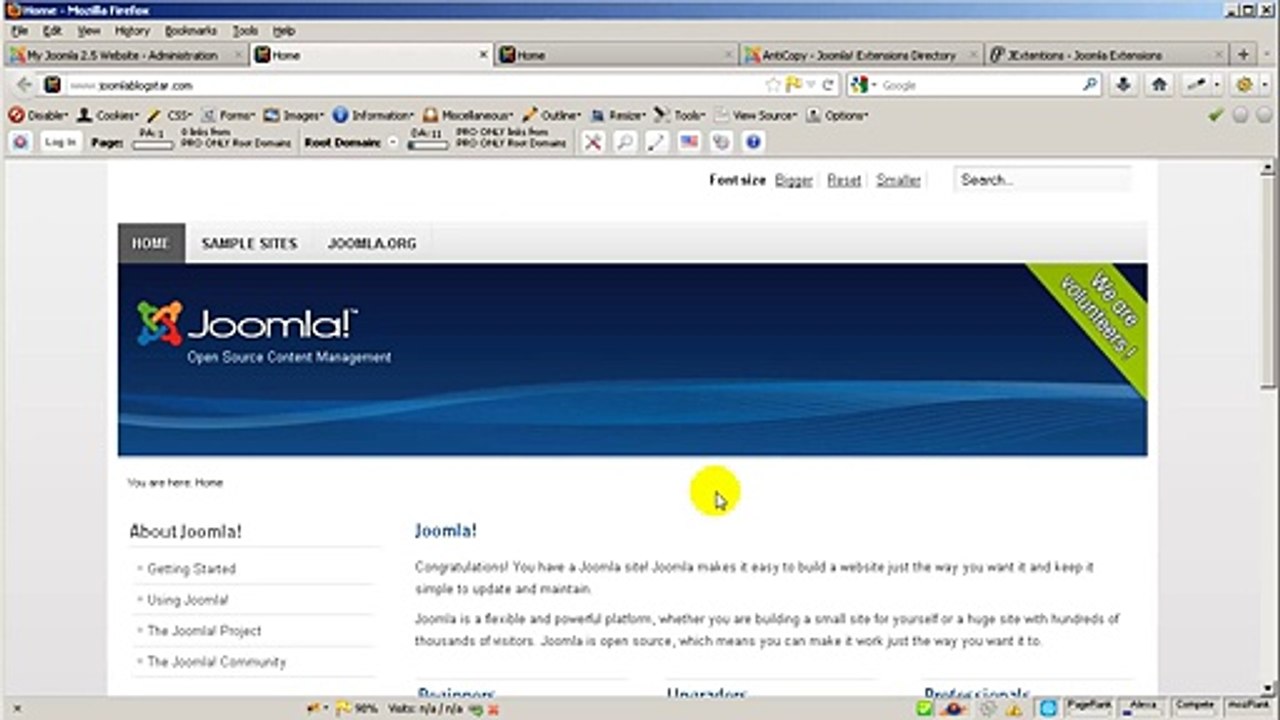This screenshot has height=720, width=1280.
Task: Open the Outline dropdown menu
Action: 551,115
